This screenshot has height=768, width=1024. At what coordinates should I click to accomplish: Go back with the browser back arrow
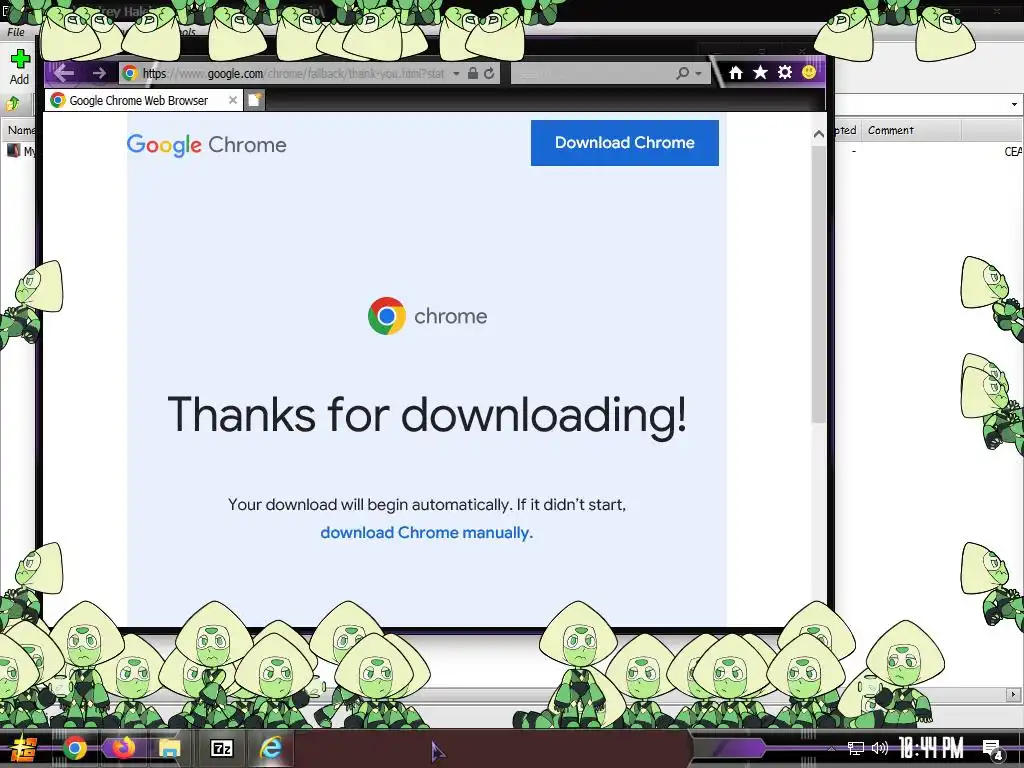tap(63, 72)
